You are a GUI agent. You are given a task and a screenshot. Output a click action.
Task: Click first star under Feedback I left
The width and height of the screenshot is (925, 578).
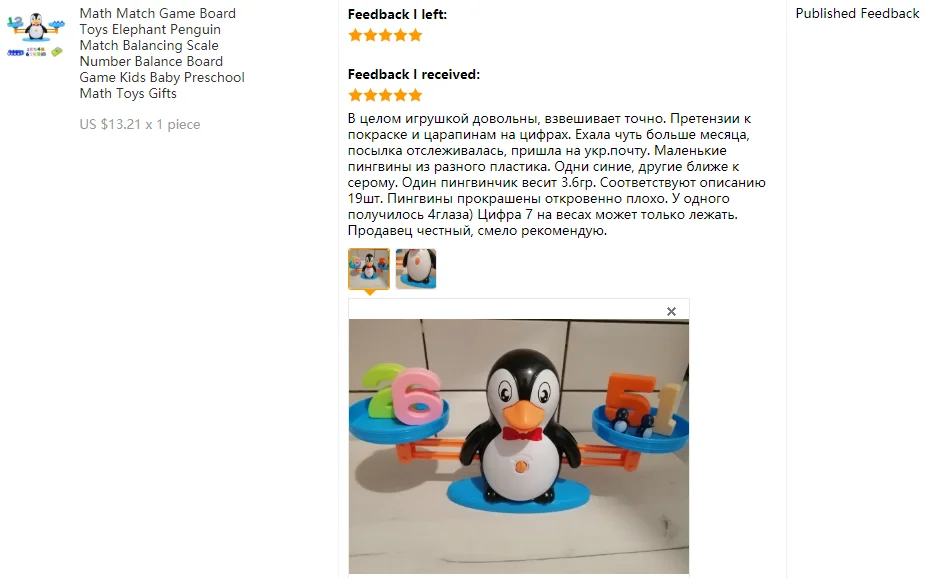tap(355, 35)
